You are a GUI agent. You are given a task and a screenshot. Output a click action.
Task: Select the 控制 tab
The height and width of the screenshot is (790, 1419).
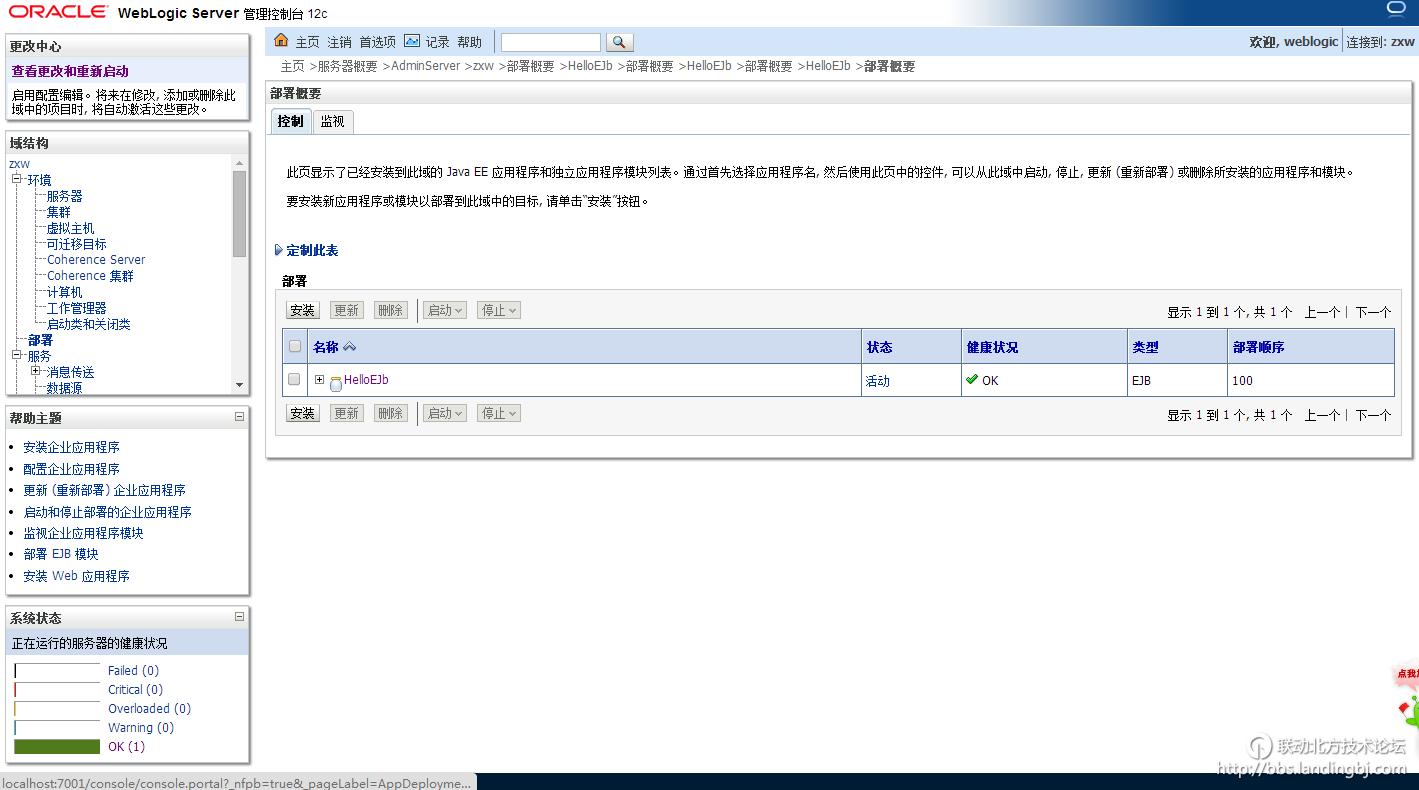pyautogui.click(x=290, y=121)
